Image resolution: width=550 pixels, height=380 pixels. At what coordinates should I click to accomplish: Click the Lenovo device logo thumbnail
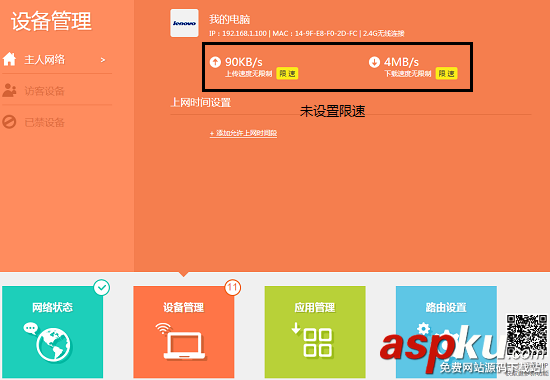[x=184, y=23]
